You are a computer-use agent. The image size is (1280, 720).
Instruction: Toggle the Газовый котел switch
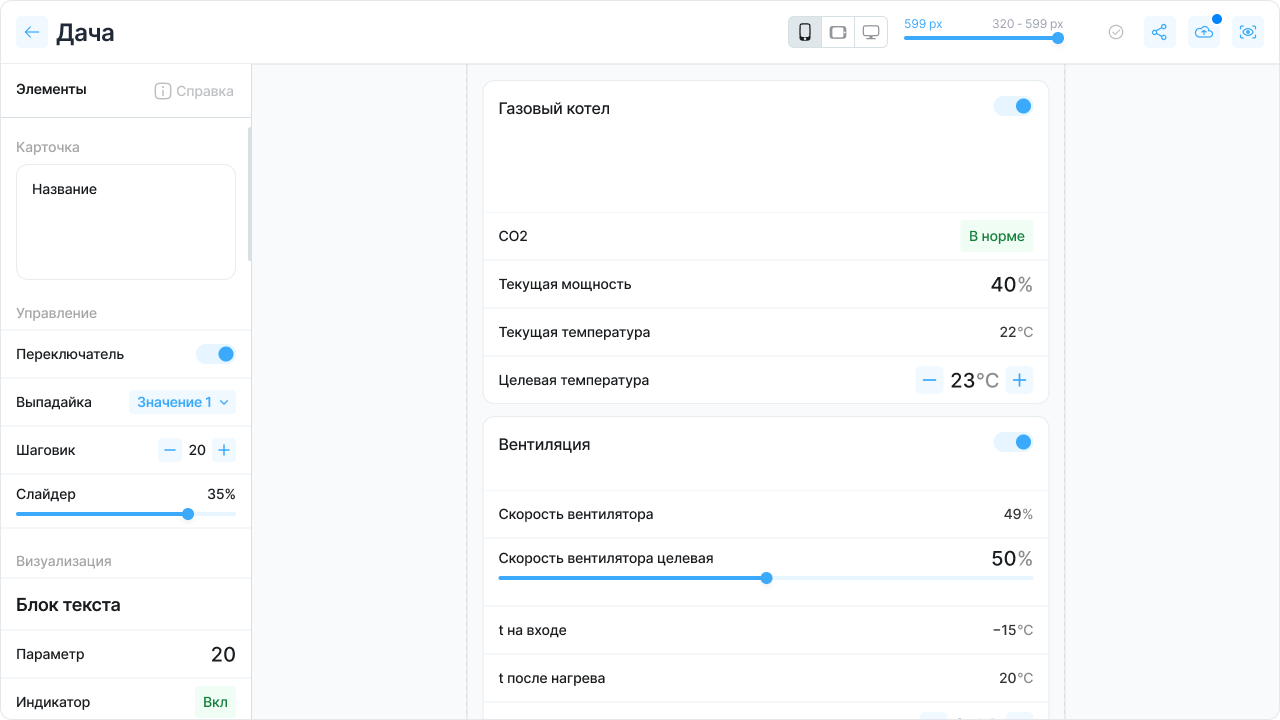(1013, 106)
